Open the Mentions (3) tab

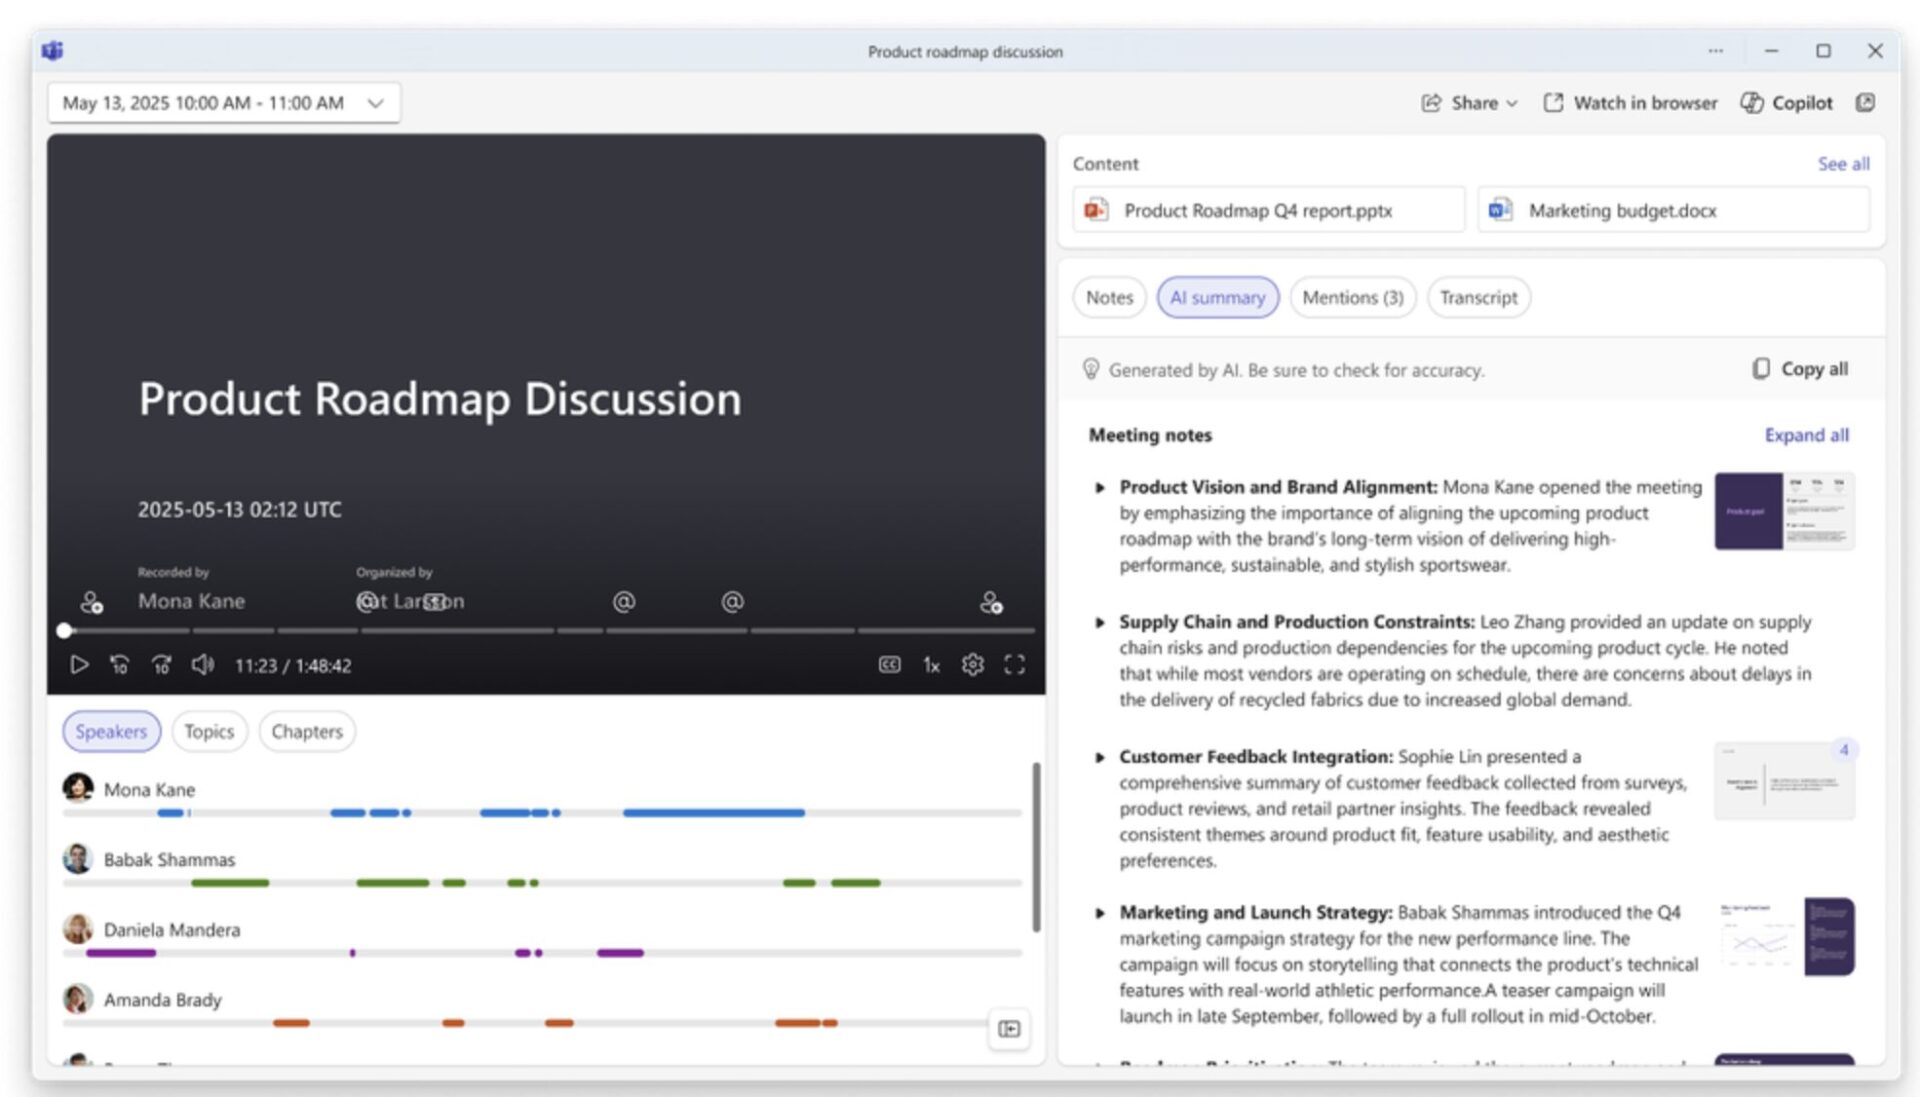[1352, 298]
